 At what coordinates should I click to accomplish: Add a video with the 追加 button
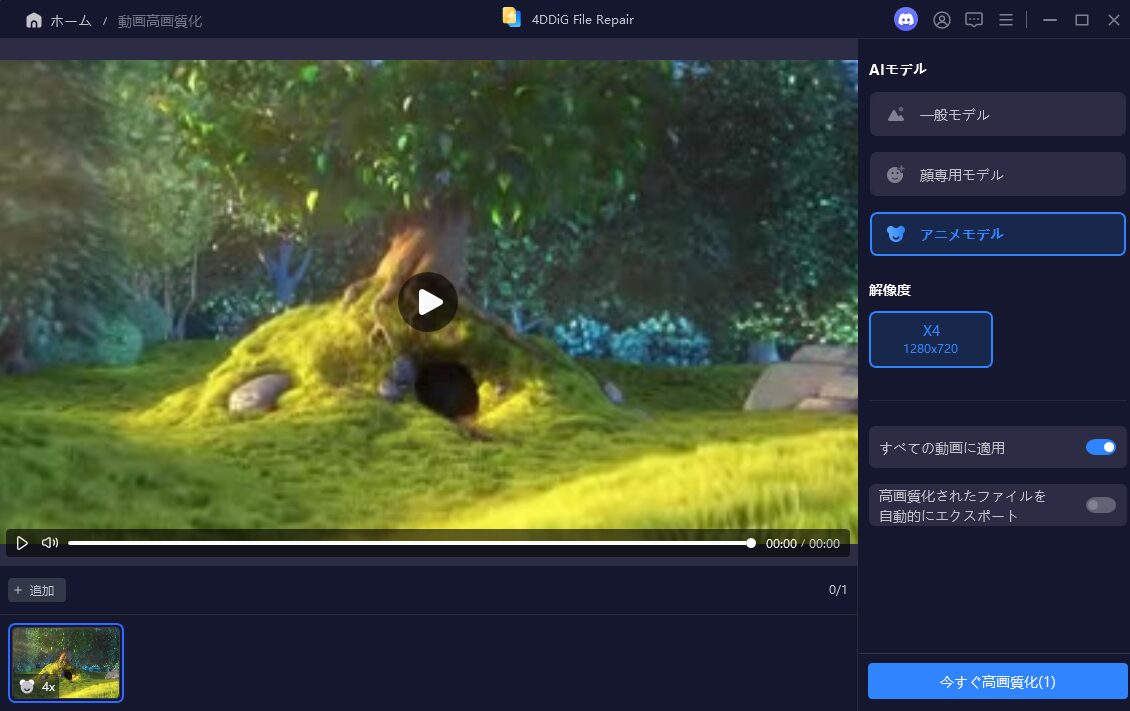click(x=37, y=590)
